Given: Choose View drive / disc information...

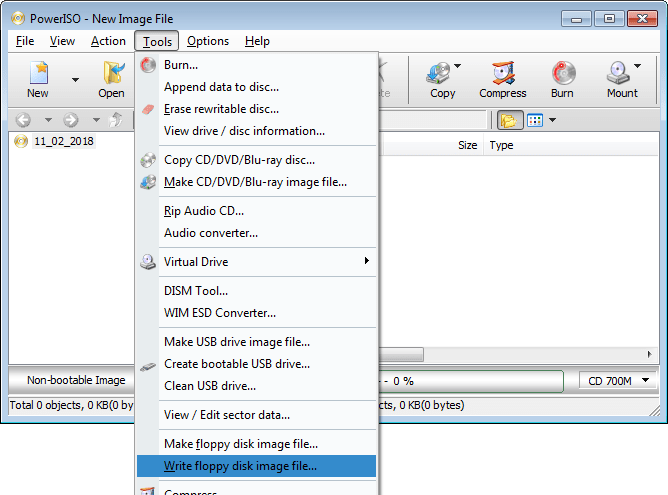Looking at the screenshot, I should 256,131.
